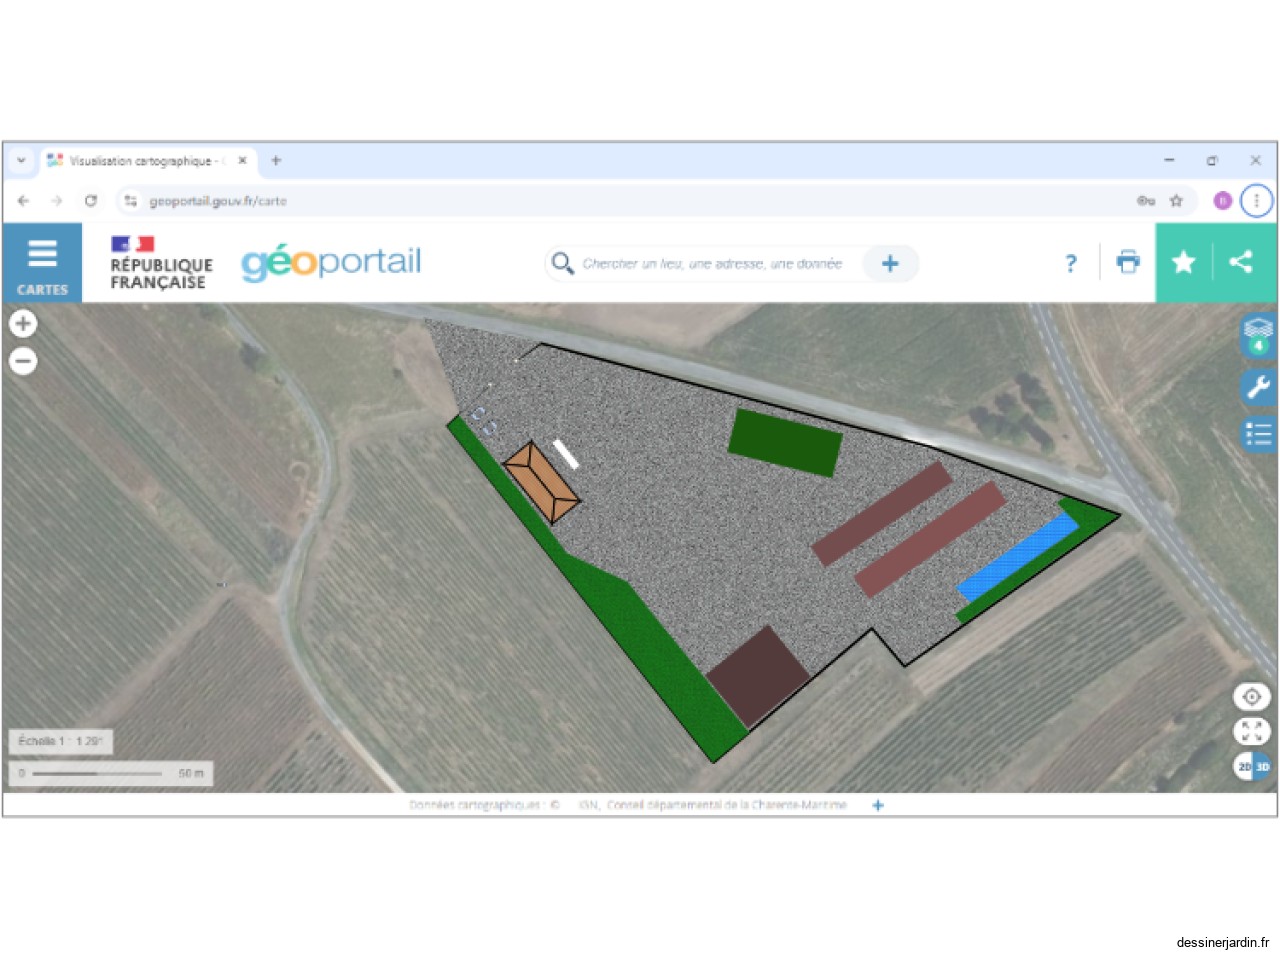Open the search suggestions plus button
The width and height of the screenshot is (1280, 960).
(889, 263)
